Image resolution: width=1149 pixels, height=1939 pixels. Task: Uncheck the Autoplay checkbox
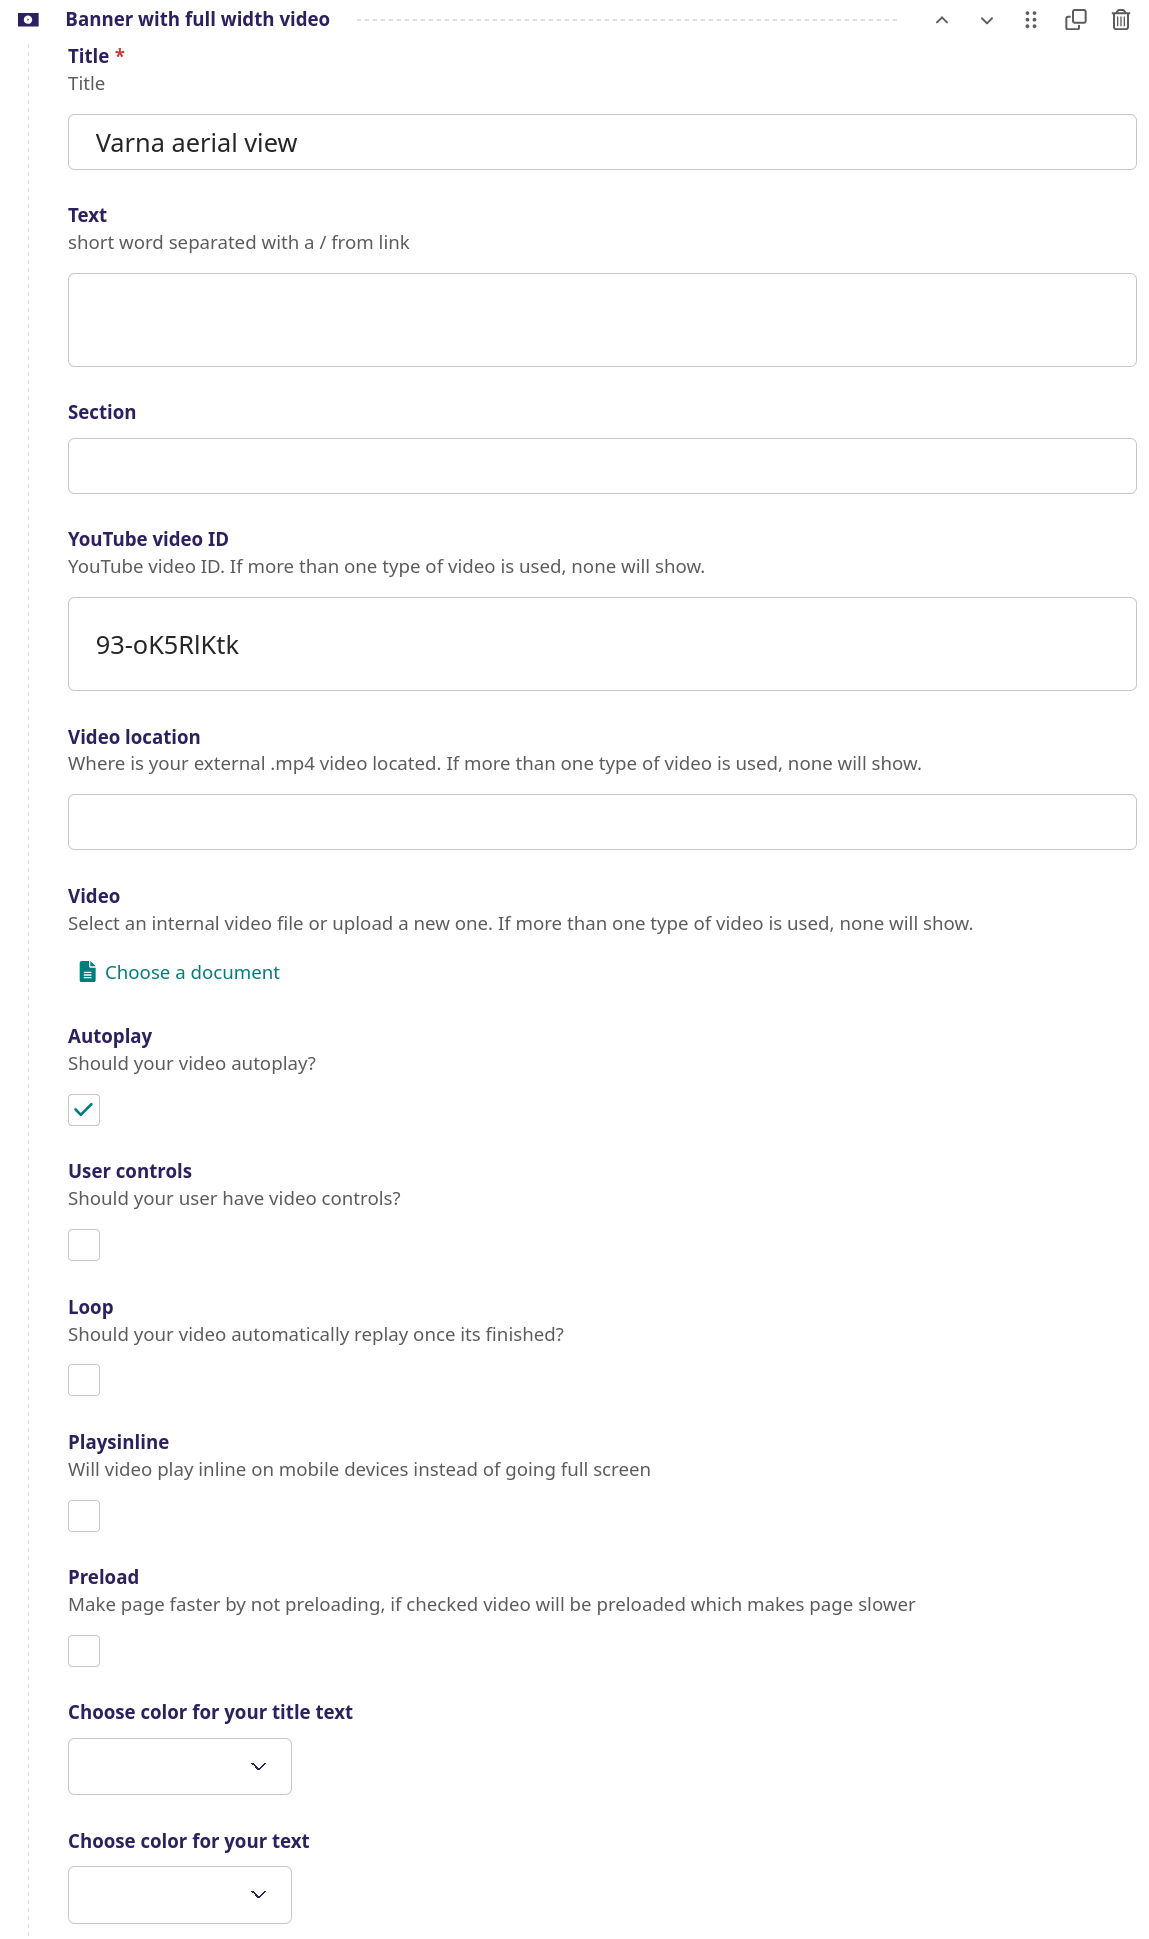coord(84,1110)
